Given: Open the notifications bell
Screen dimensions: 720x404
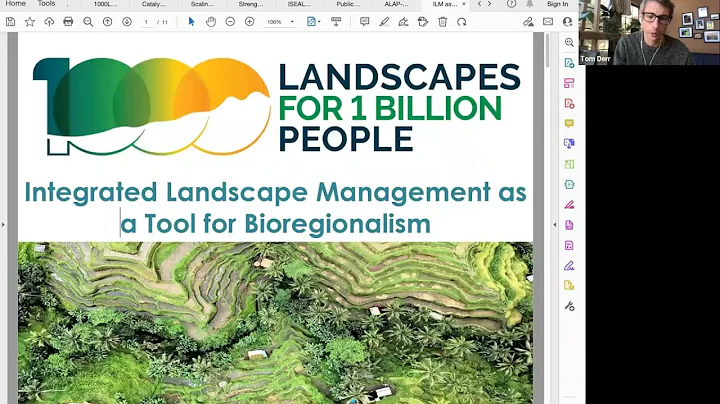Looking at the screenshot, I should pyautogui.click(x=529, y=4).
